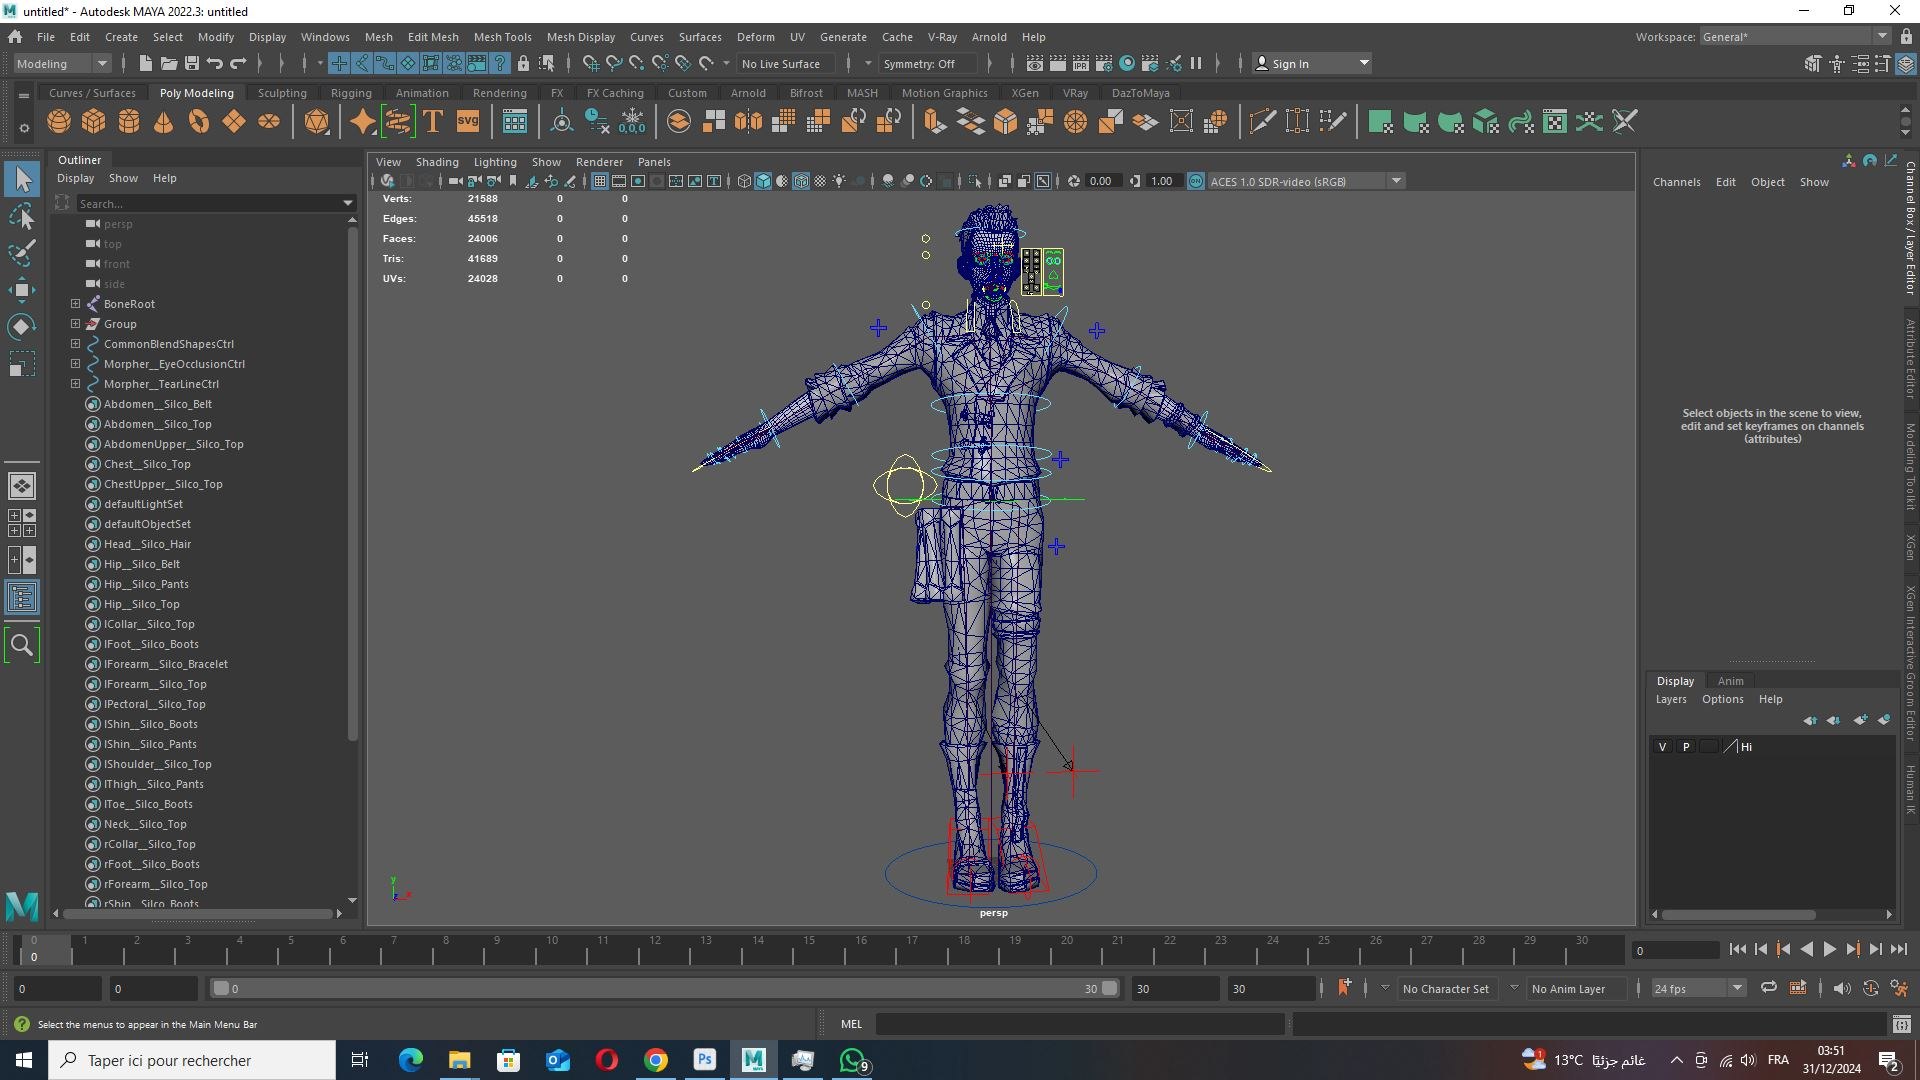Open the Mesh Tools menu
The width and height of the screenshot is (1920, 1080).
click(502, 37)
